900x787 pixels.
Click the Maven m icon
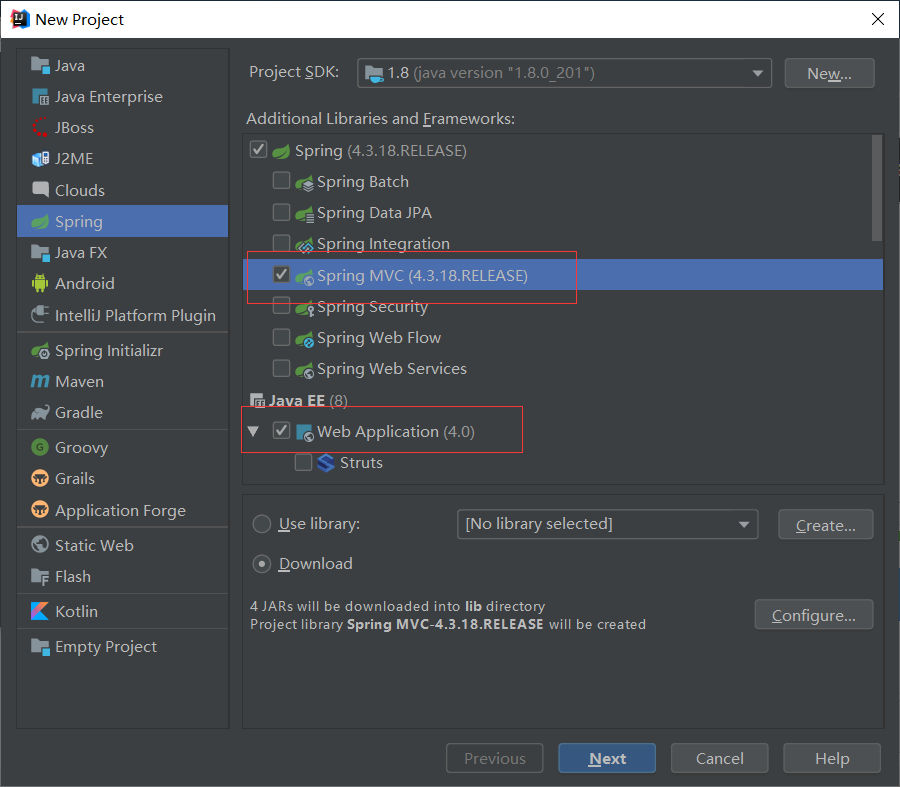tap(40, 381)
